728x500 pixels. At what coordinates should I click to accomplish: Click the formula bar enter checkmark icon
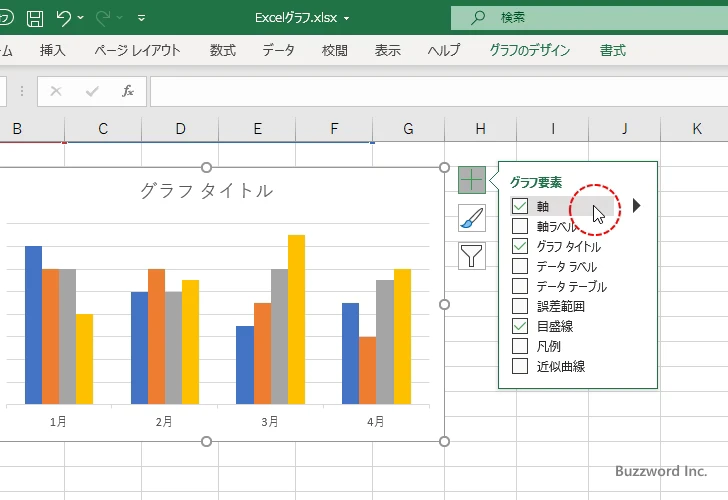click(92, 91)
